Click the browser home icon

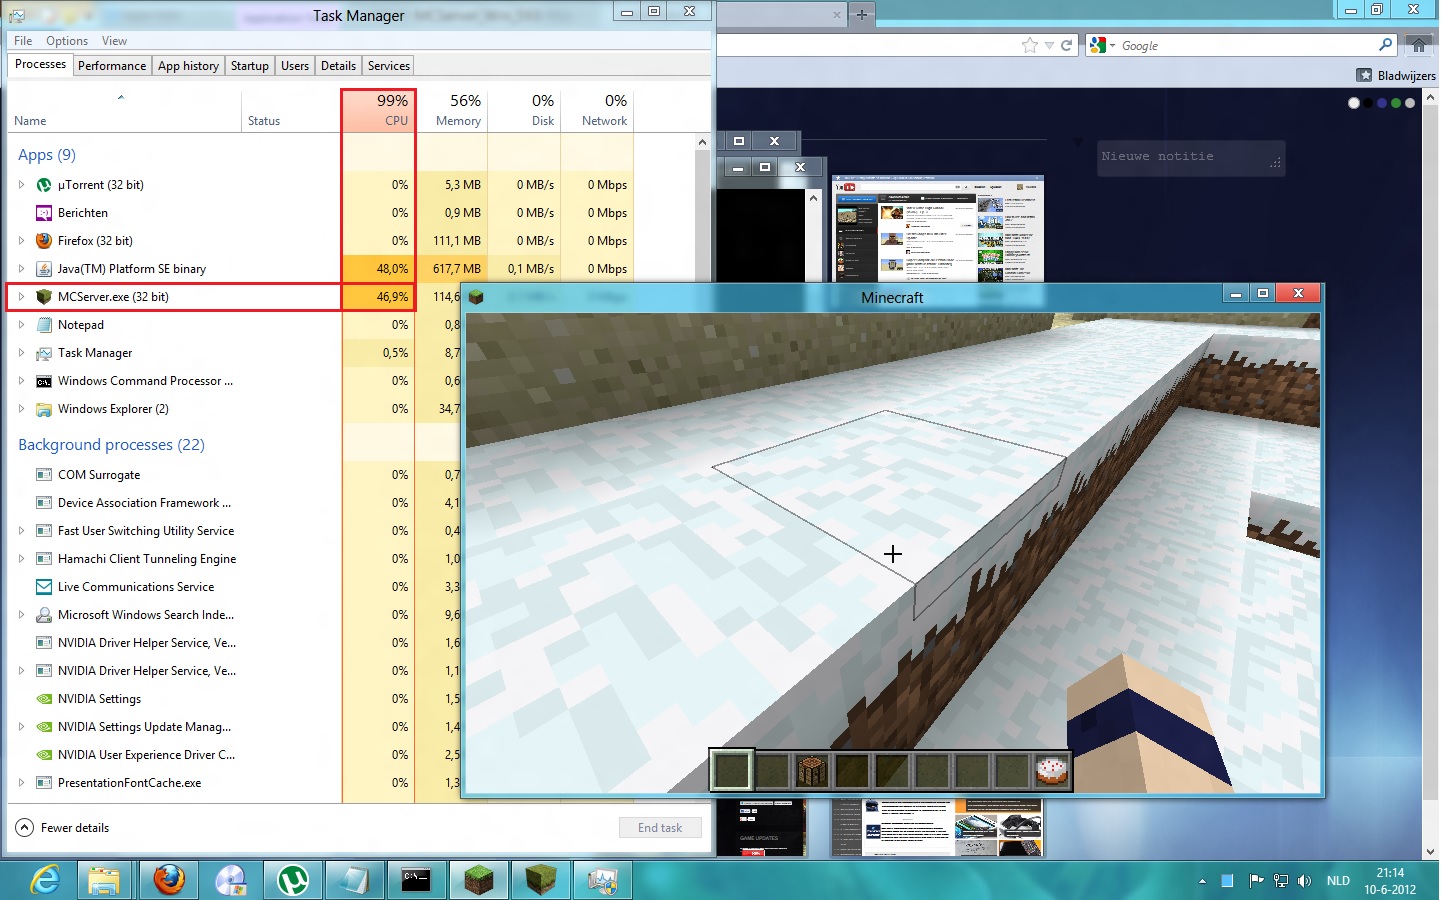point(1418,45)
